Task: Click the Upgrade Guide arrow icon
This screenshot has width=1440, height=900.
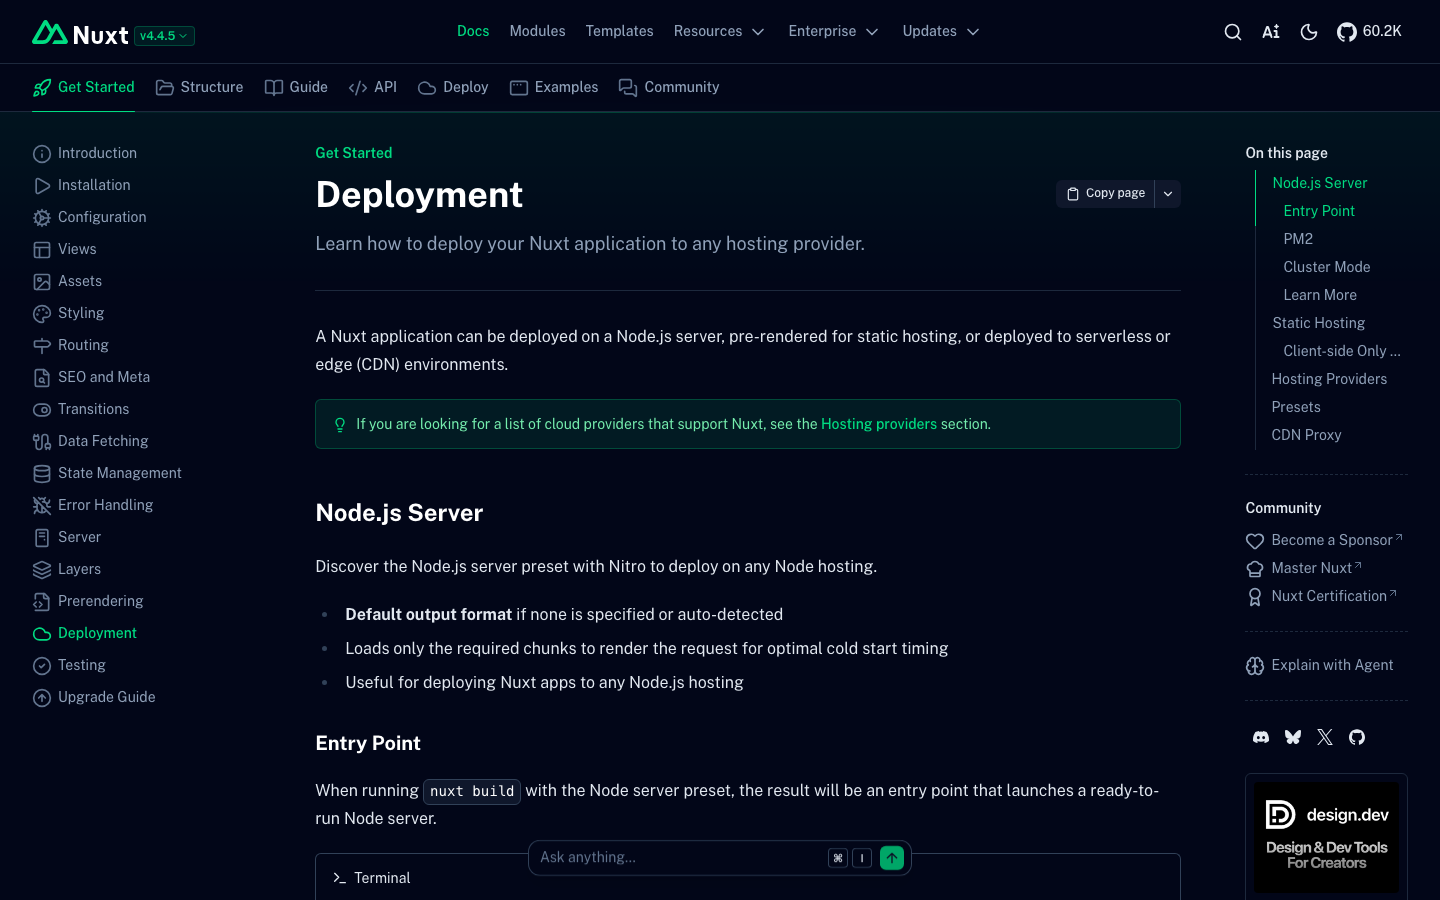Action: click(42, 698)
